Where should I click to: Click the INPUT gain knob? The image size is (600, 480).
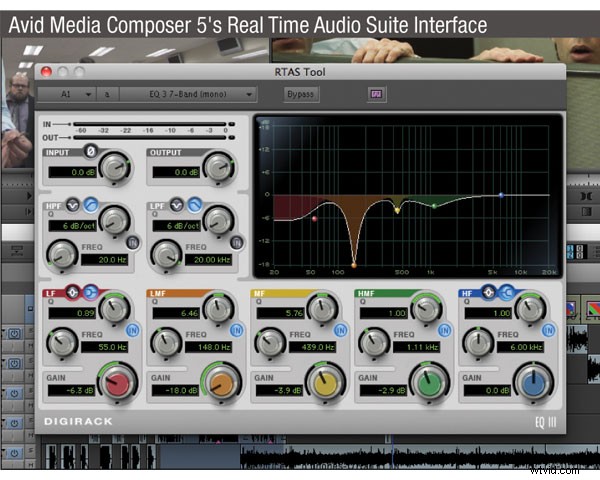(115, 168)
